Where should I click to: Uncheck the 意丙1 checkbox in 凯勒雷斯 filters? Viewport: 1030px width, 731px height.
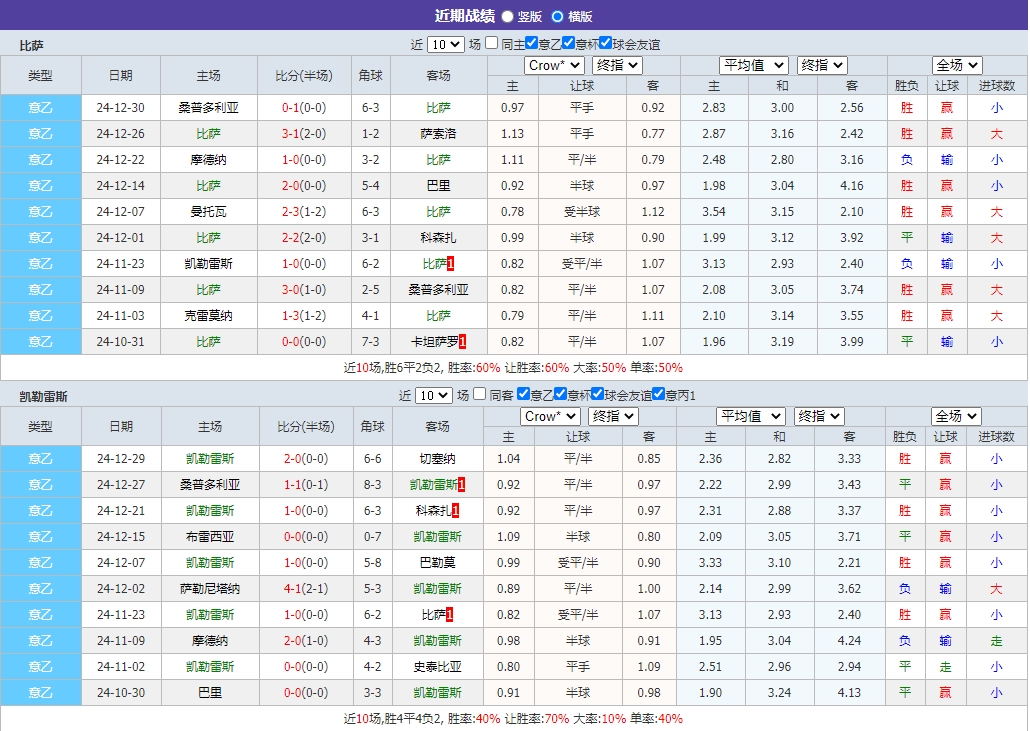(x=656, y=395)
